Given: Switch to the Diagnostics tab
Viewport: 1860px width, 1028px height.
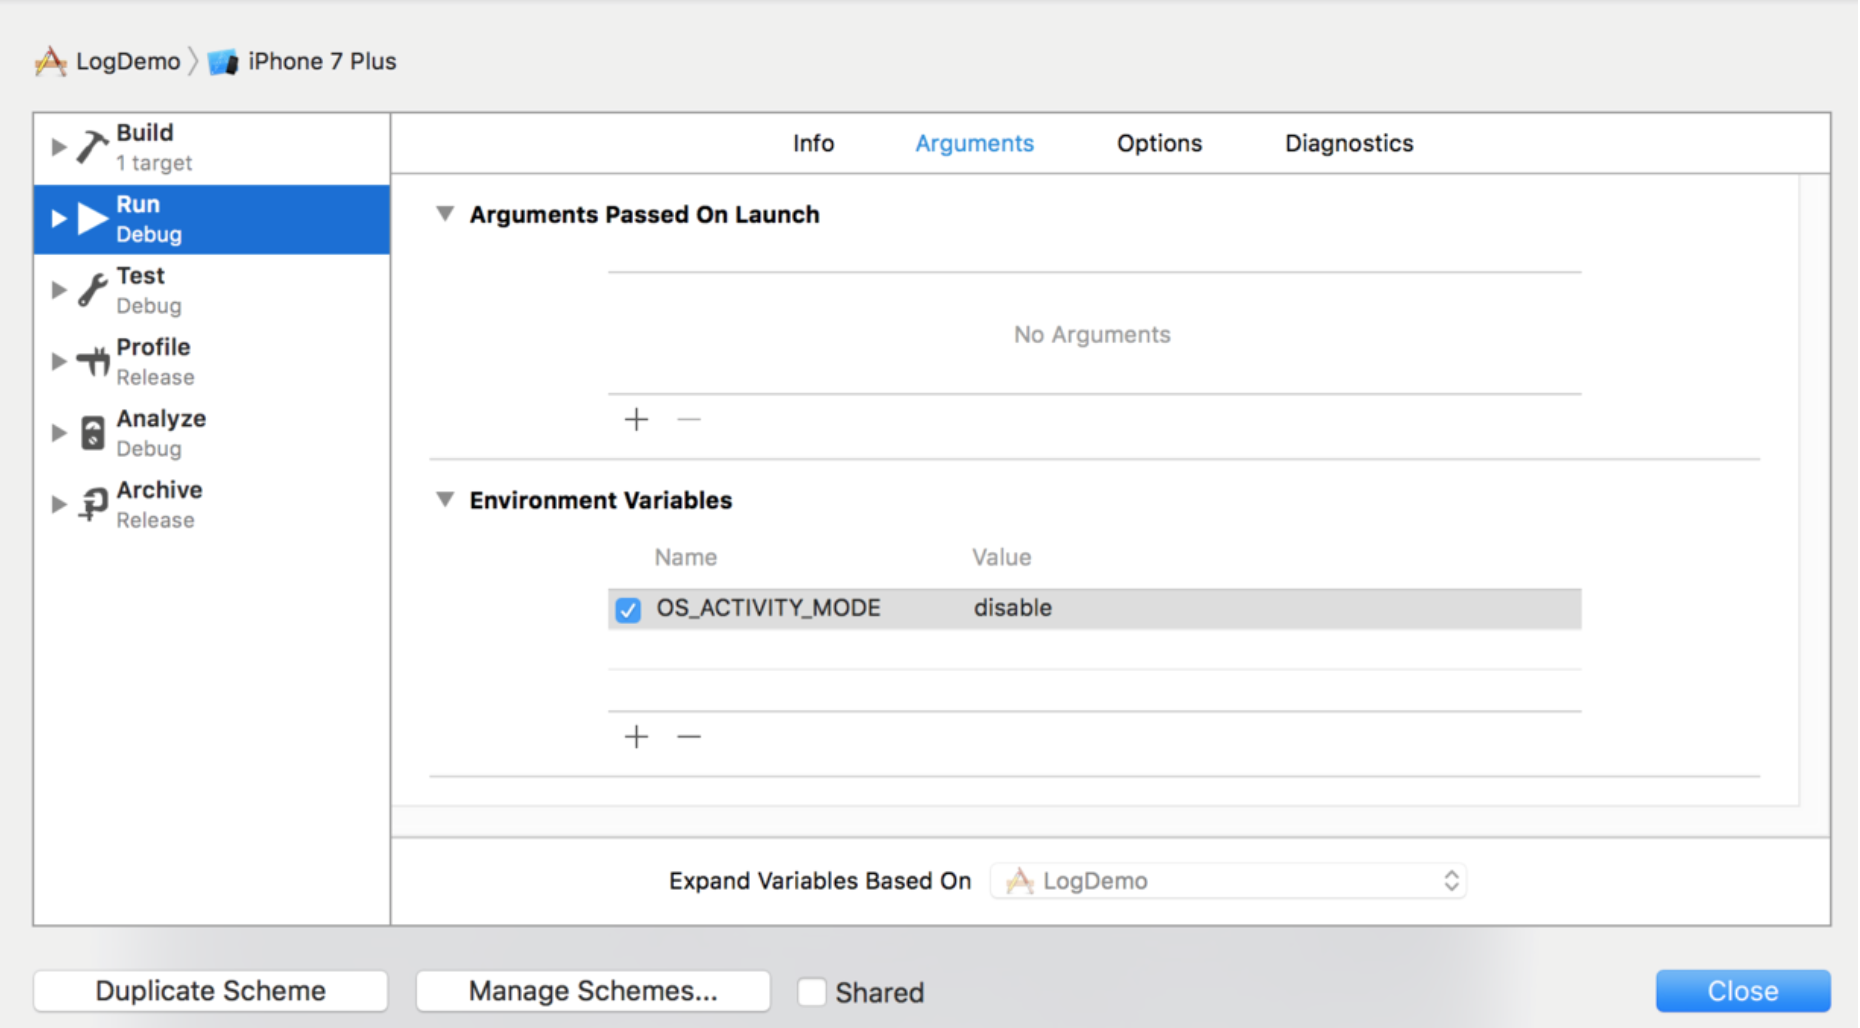Looking at the screenshot, I should 1349,144.
